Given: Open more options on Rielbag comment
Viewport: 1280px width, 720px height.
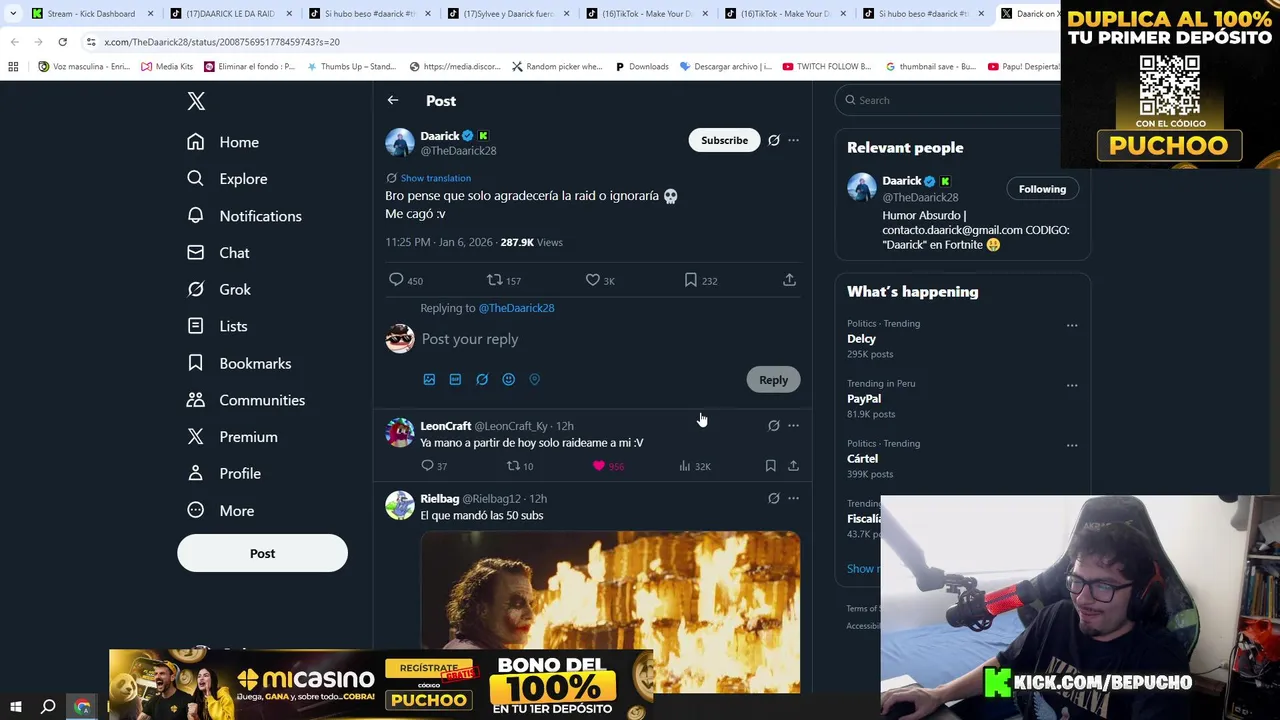Looking at the screenshot, I should pyautogui.click(x=793, y=498).
